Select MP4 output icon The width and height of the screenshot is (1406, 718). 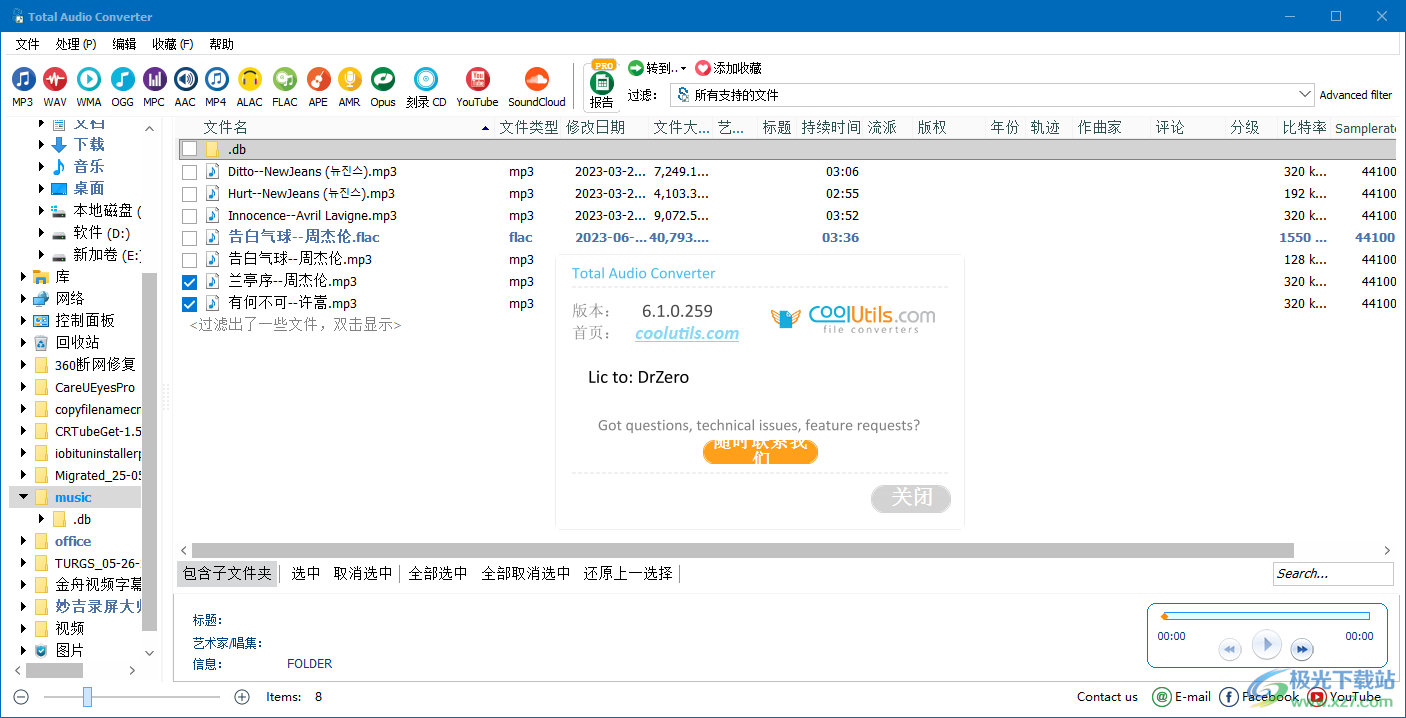click(x=216, y=80)
